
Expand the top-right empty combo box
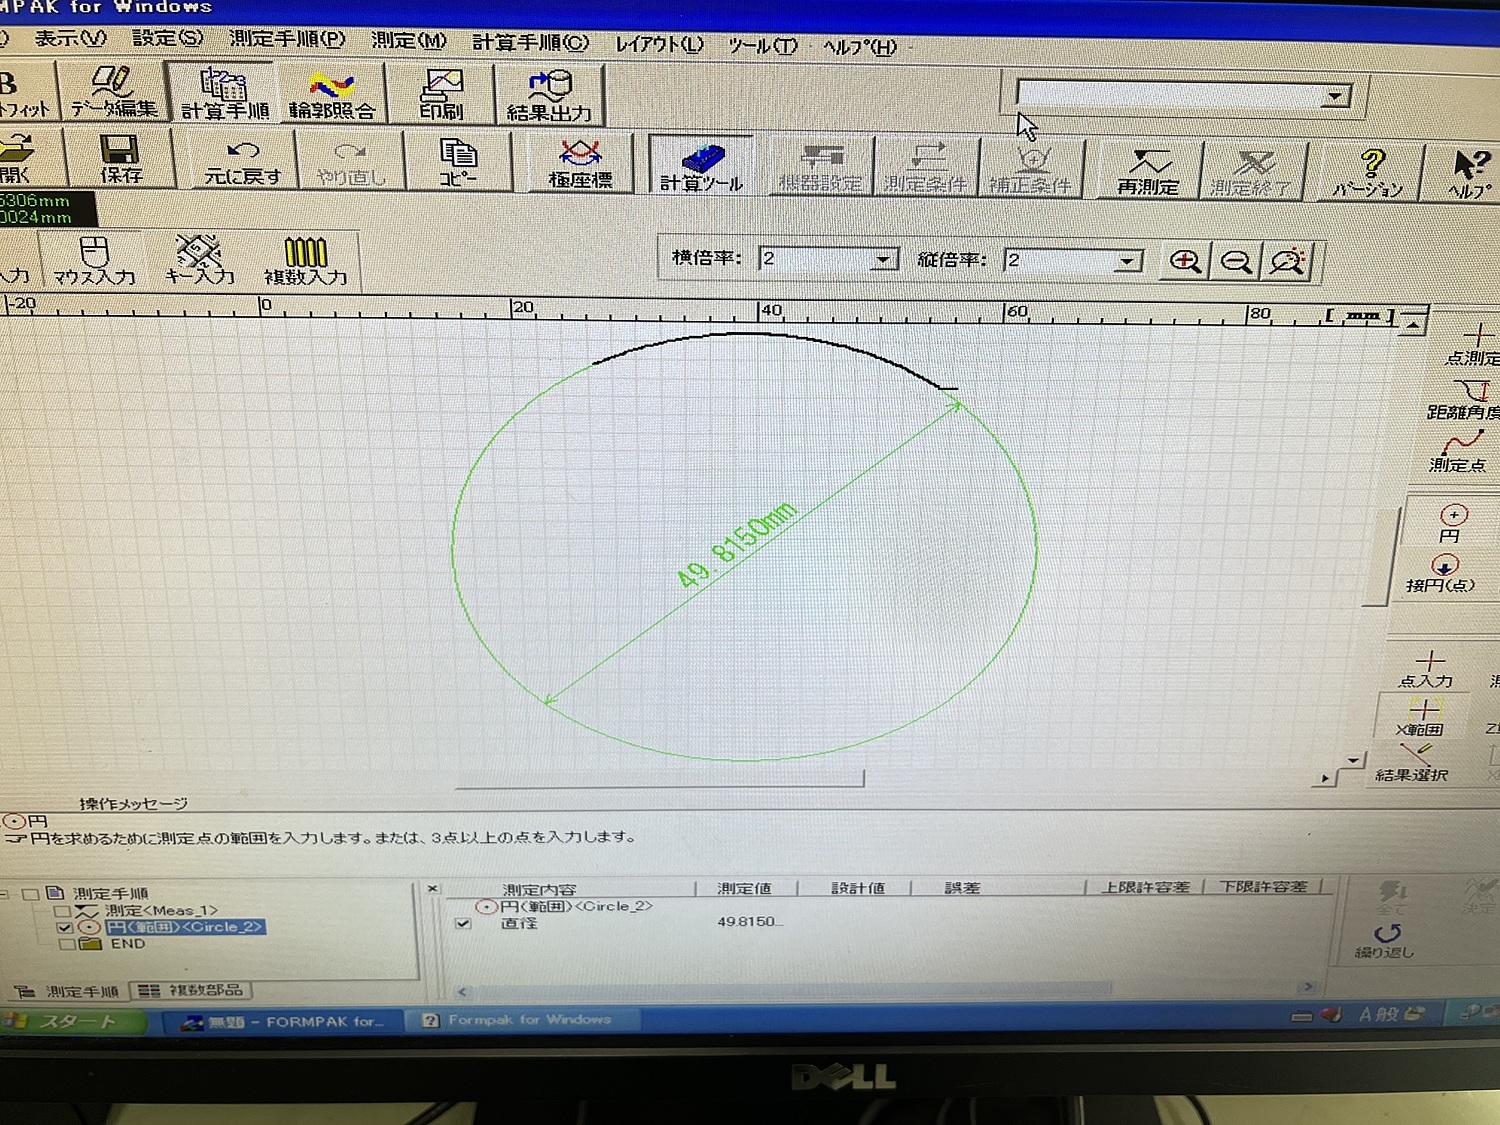(x=1335, y=96)
